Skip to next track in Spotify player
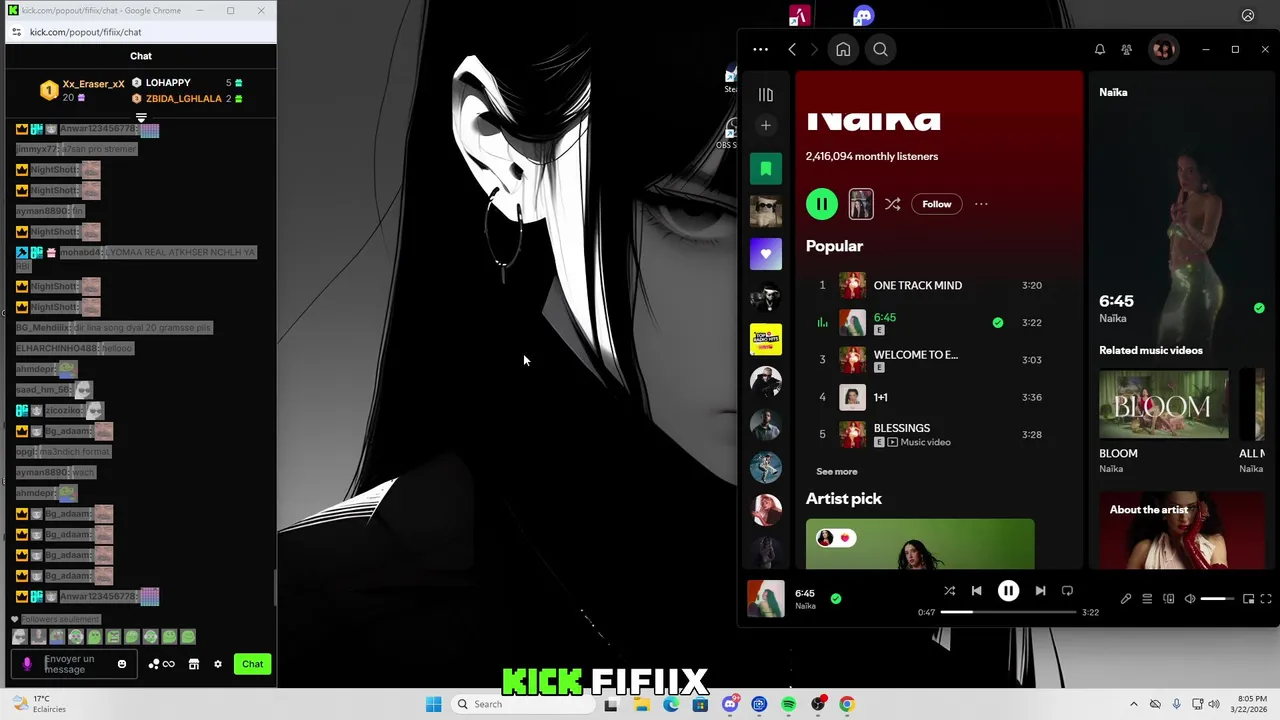This screenshot has width=1280, height=720. [1040, 591]
